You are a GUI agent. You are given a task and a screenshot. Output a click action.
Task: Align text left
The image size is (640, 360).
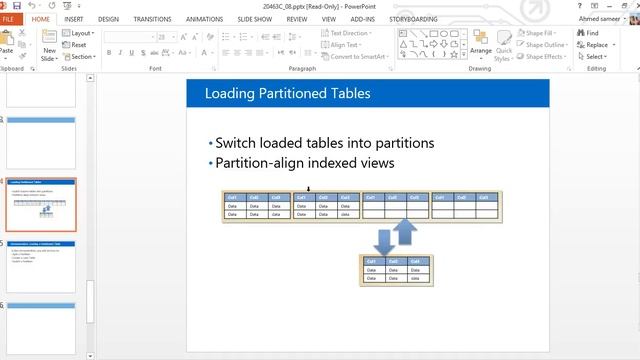pos(226,53)
